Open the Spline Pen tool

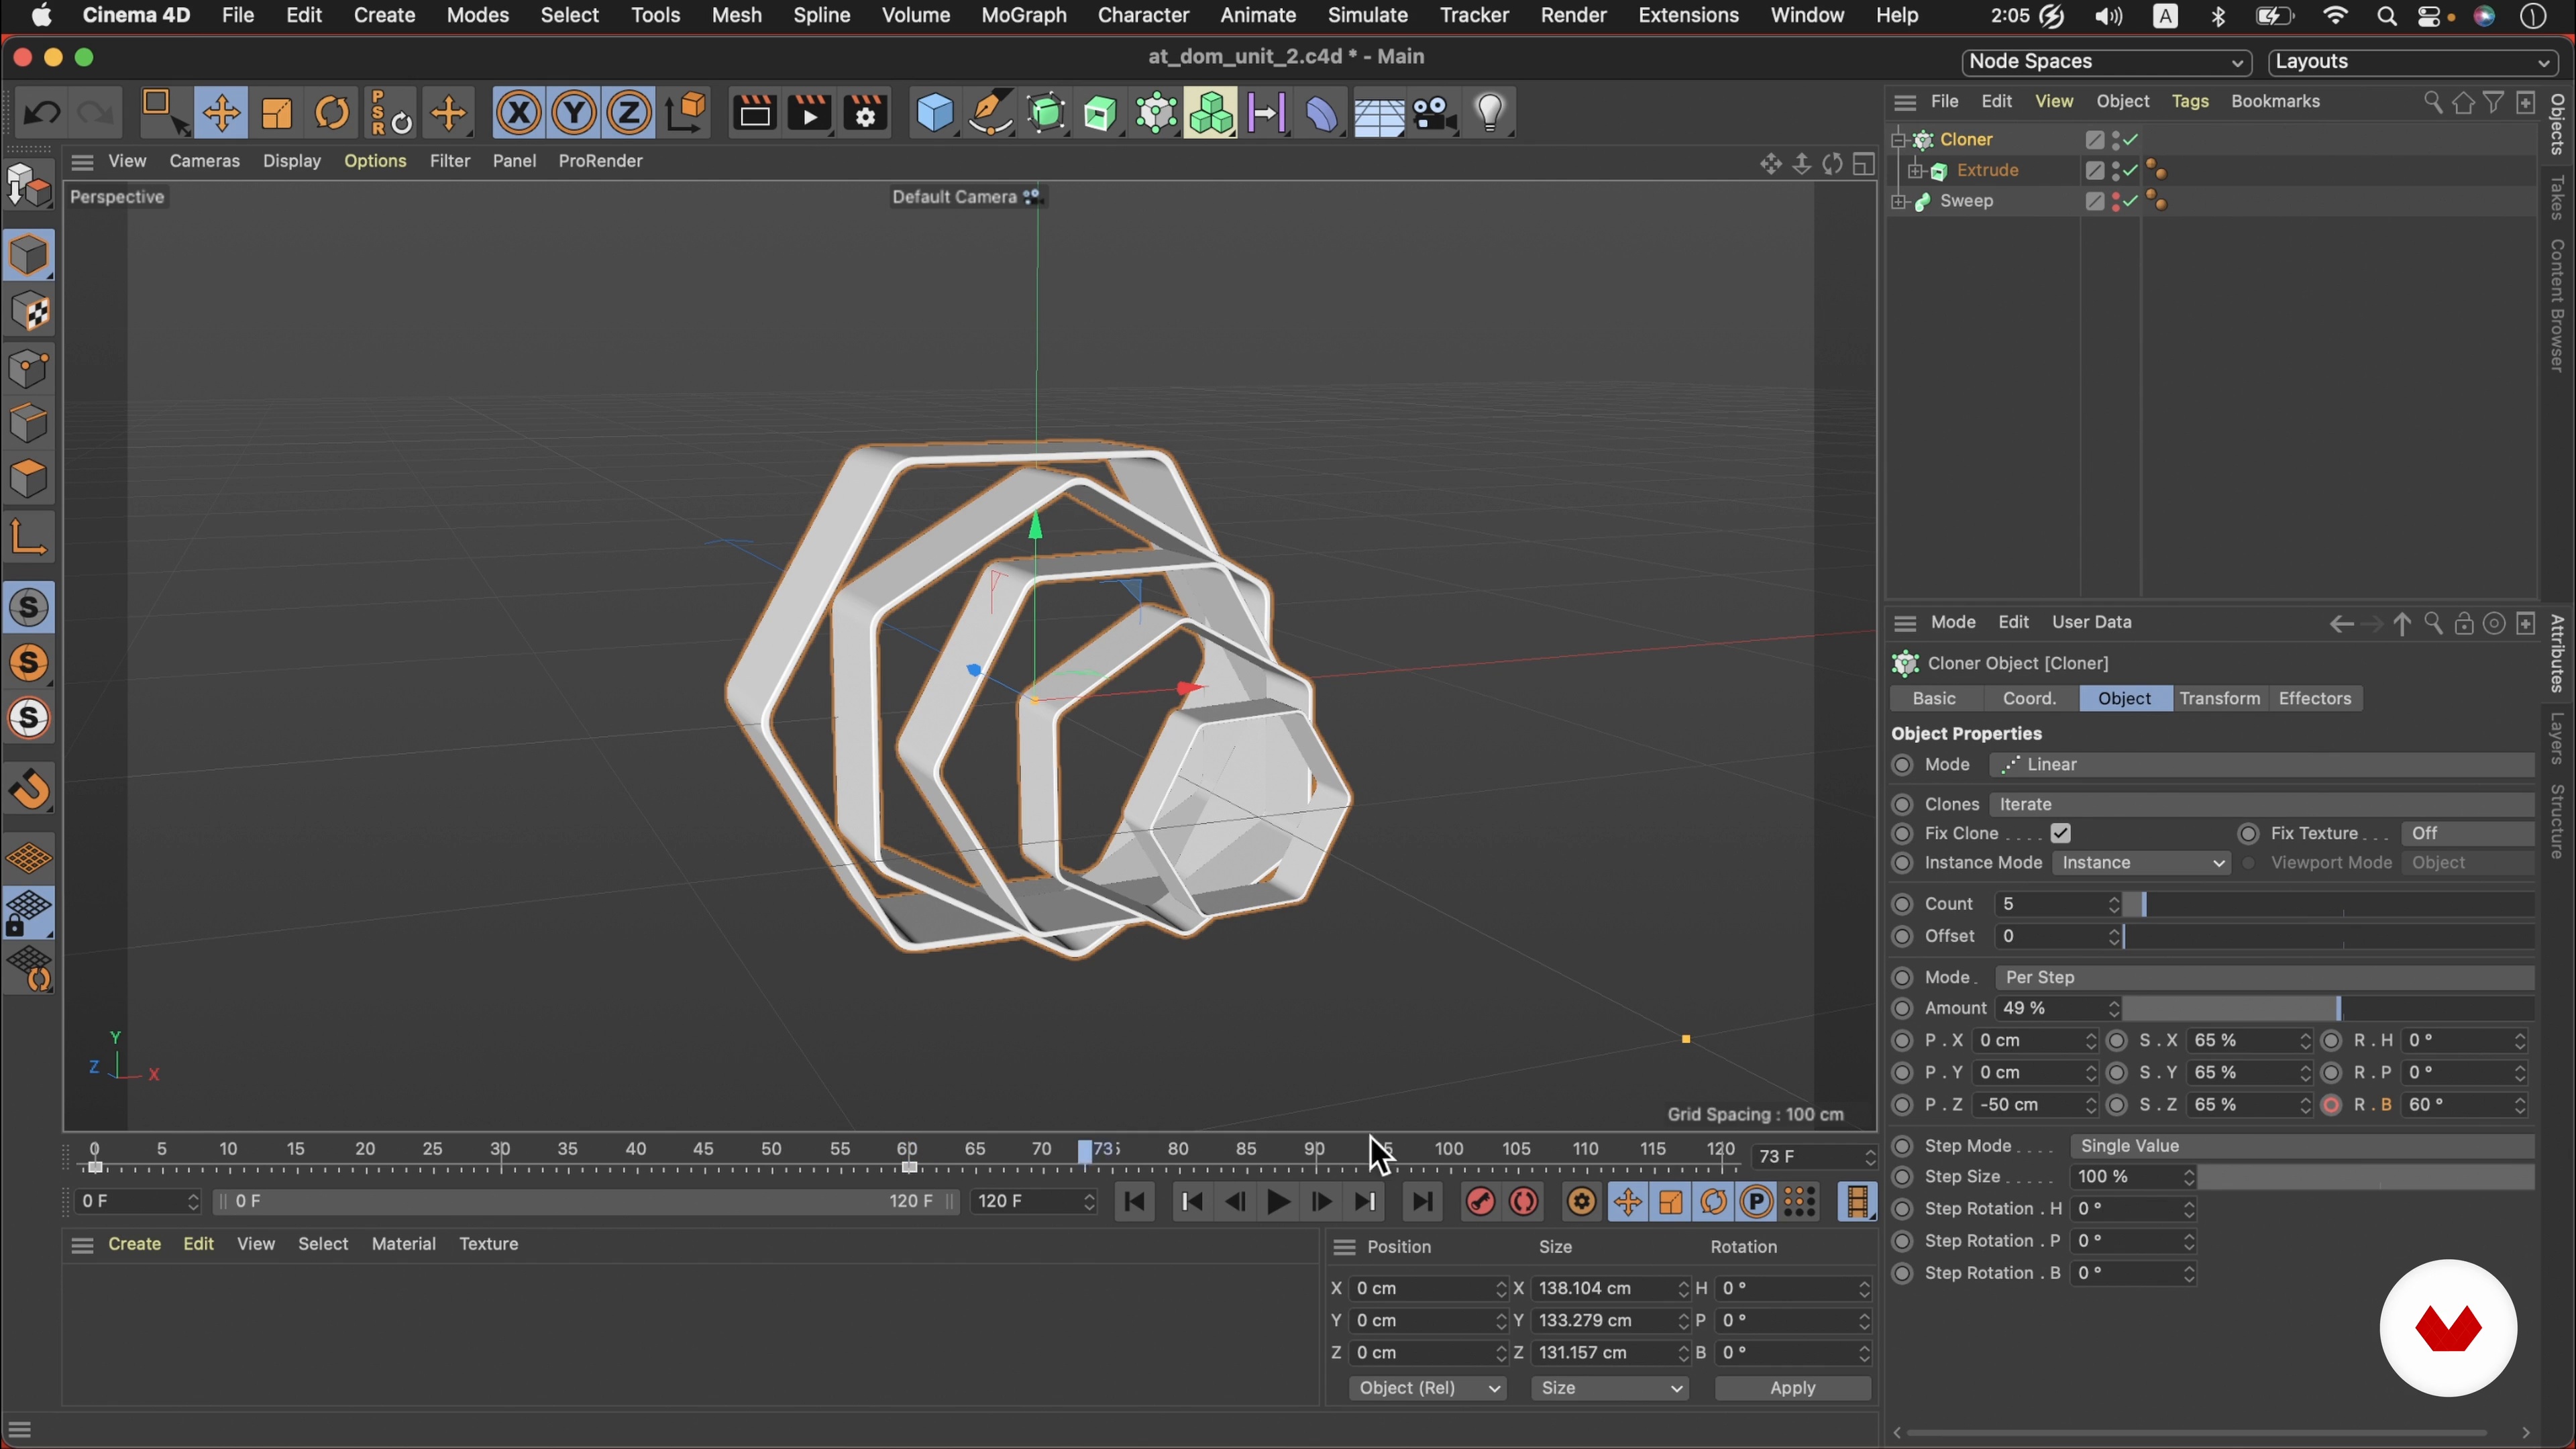coord(991,113)
